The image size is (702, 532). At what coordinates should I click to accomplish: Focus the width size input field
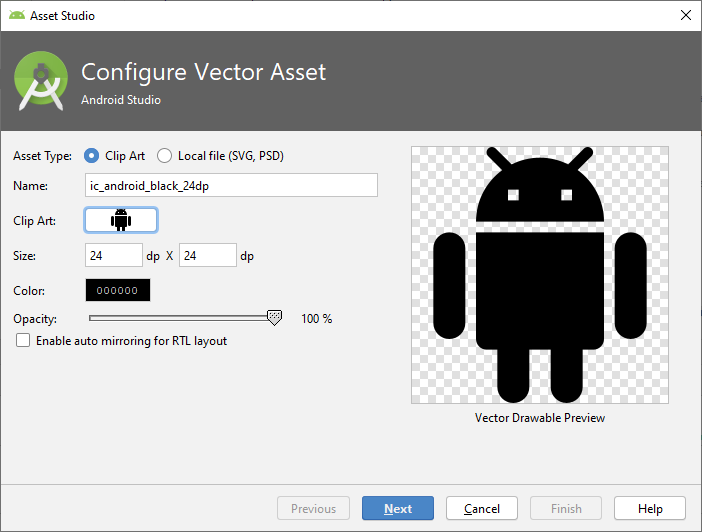[x=114, y=256]
